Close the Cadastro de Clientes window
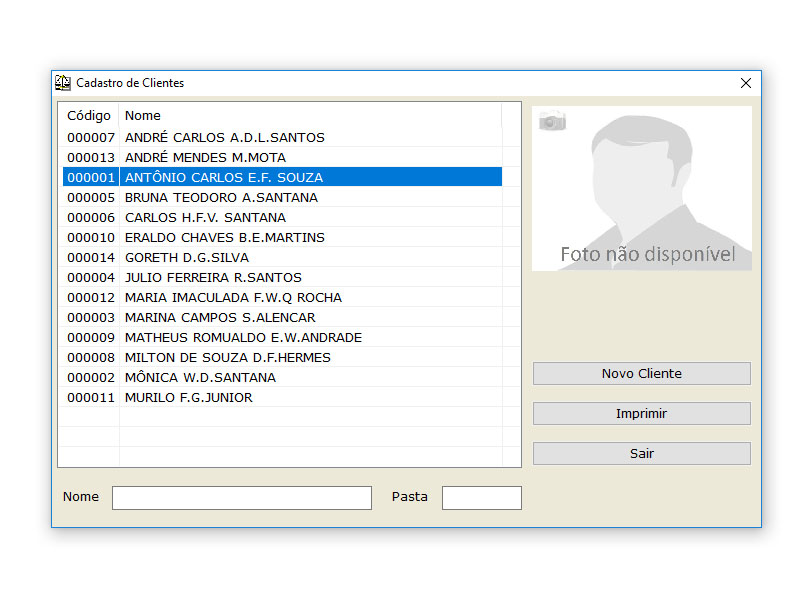Screen dimensions: 800x600 (745, 83)
